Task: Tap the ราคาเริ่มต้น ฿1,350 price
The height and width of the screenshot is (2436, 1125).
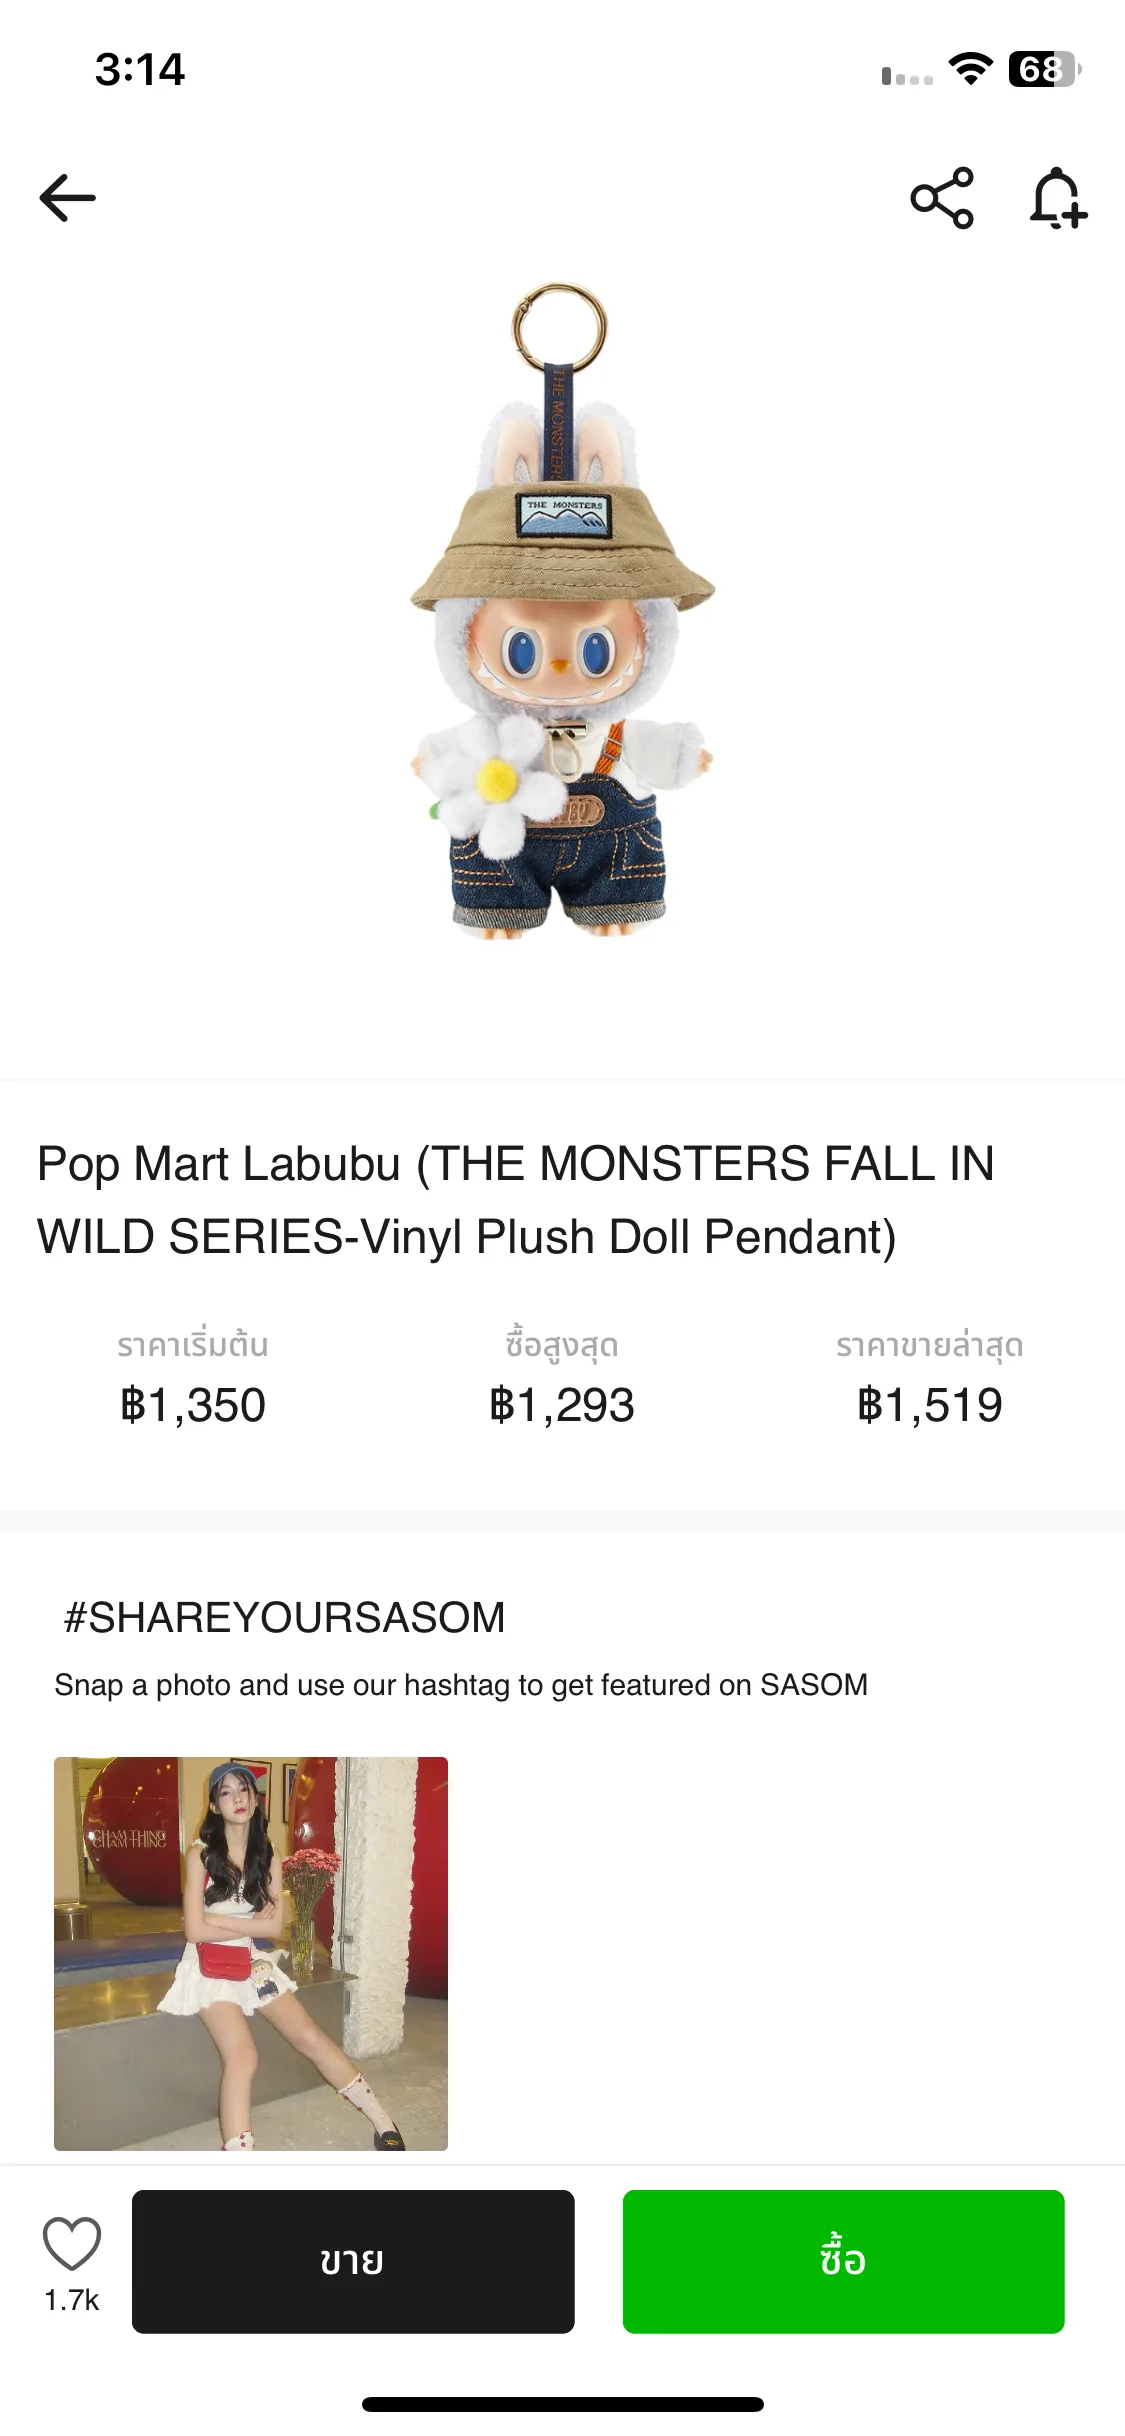Action: [193, 1405]
